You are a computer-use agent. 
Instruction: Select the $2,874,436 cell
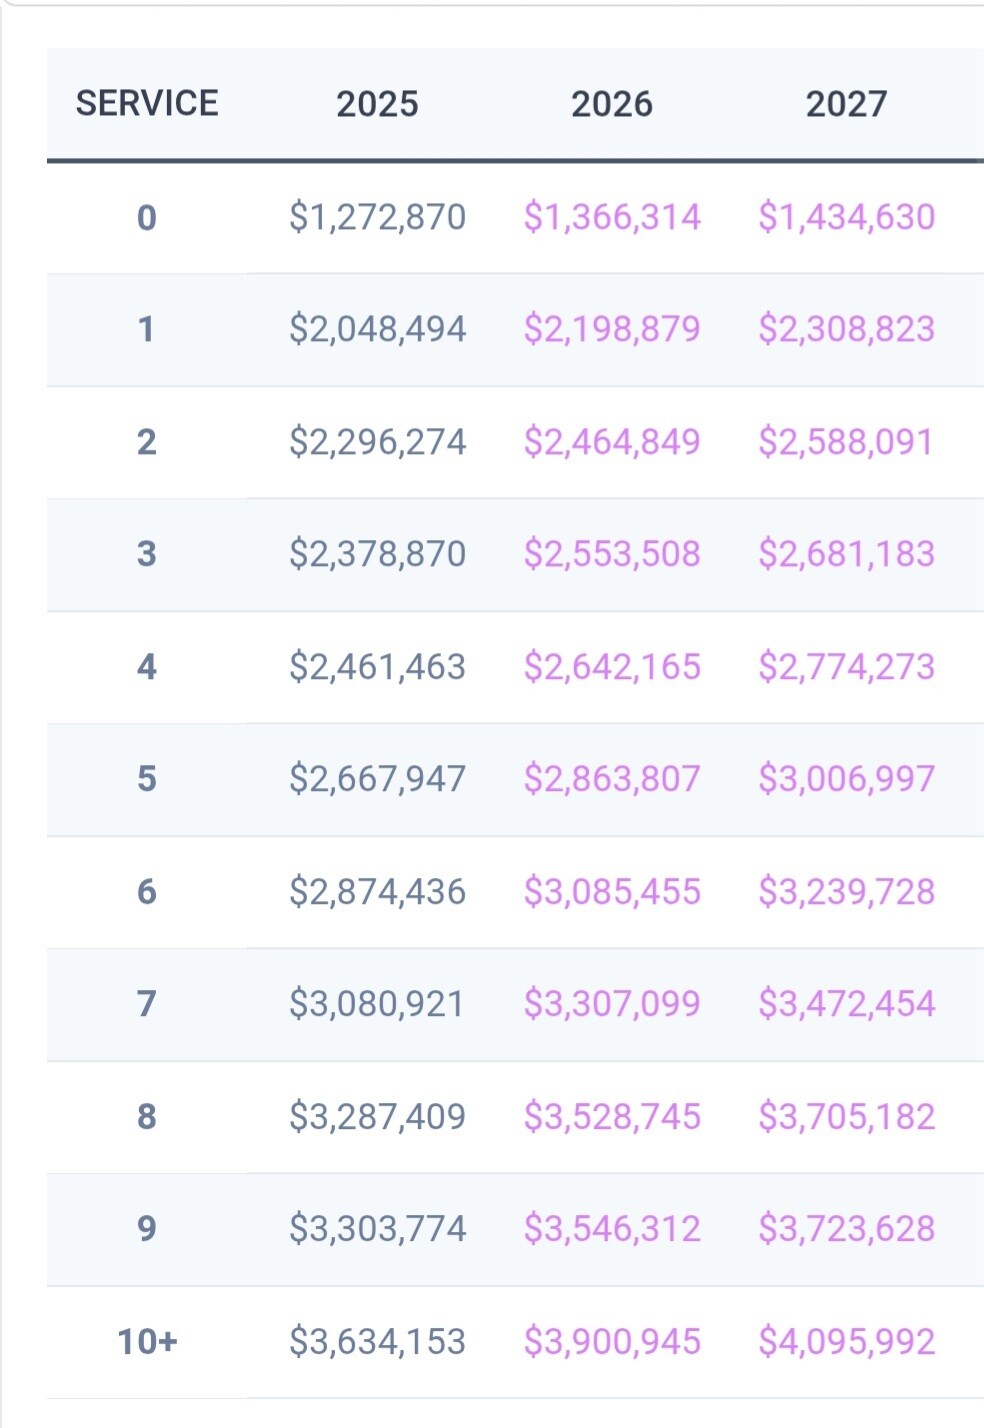tap(377, 892)
